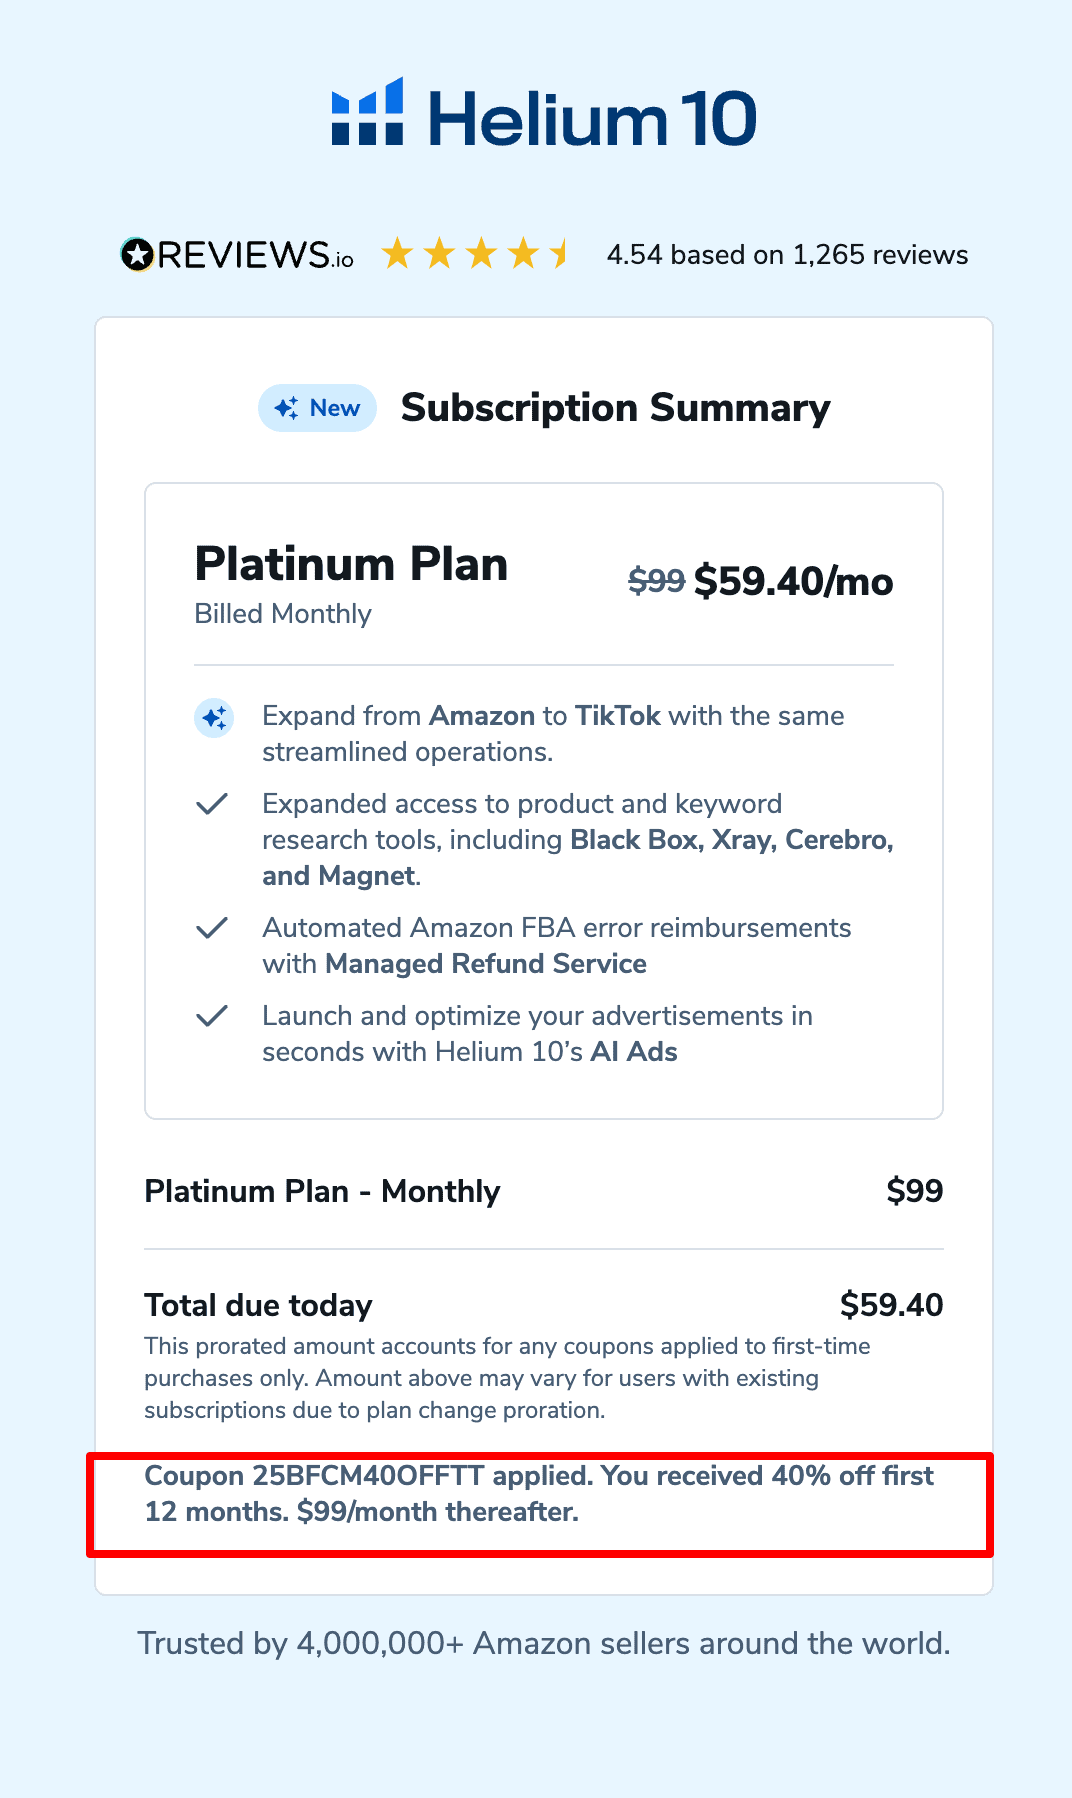This screenshot has width=1072, height=1798.
Task: Click the sparkle icon inside the New badge
Action: (286, 408)
